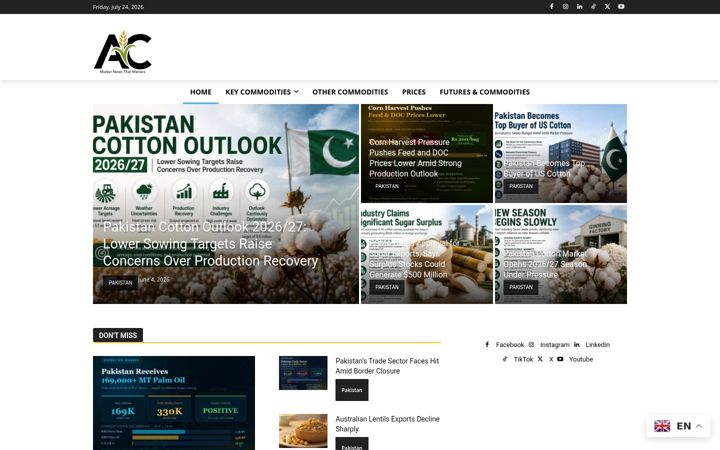
Task: Click Pakistan tag on US cotton card
Action: click(521, 186)
